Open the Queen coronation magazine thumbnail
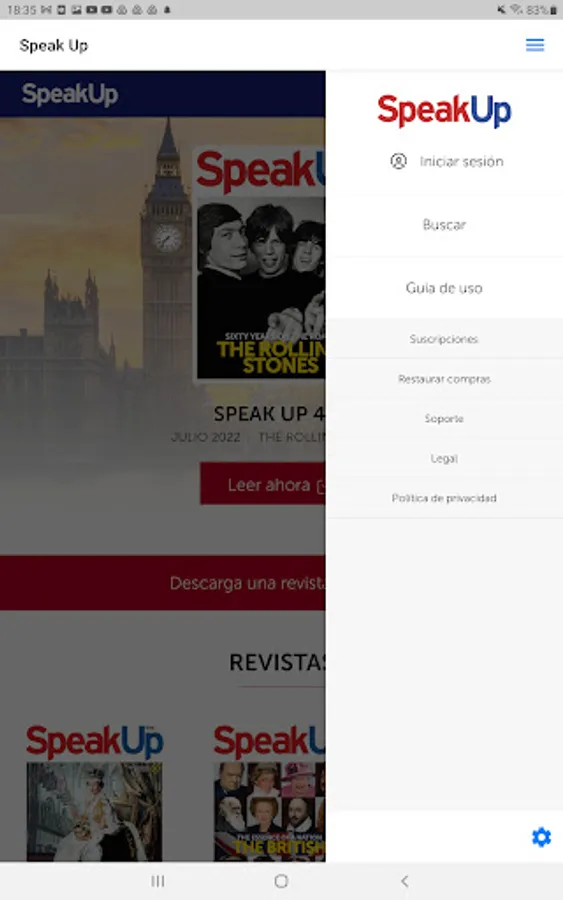The width and height of the screenshot is (563, 900). [95, 792]
